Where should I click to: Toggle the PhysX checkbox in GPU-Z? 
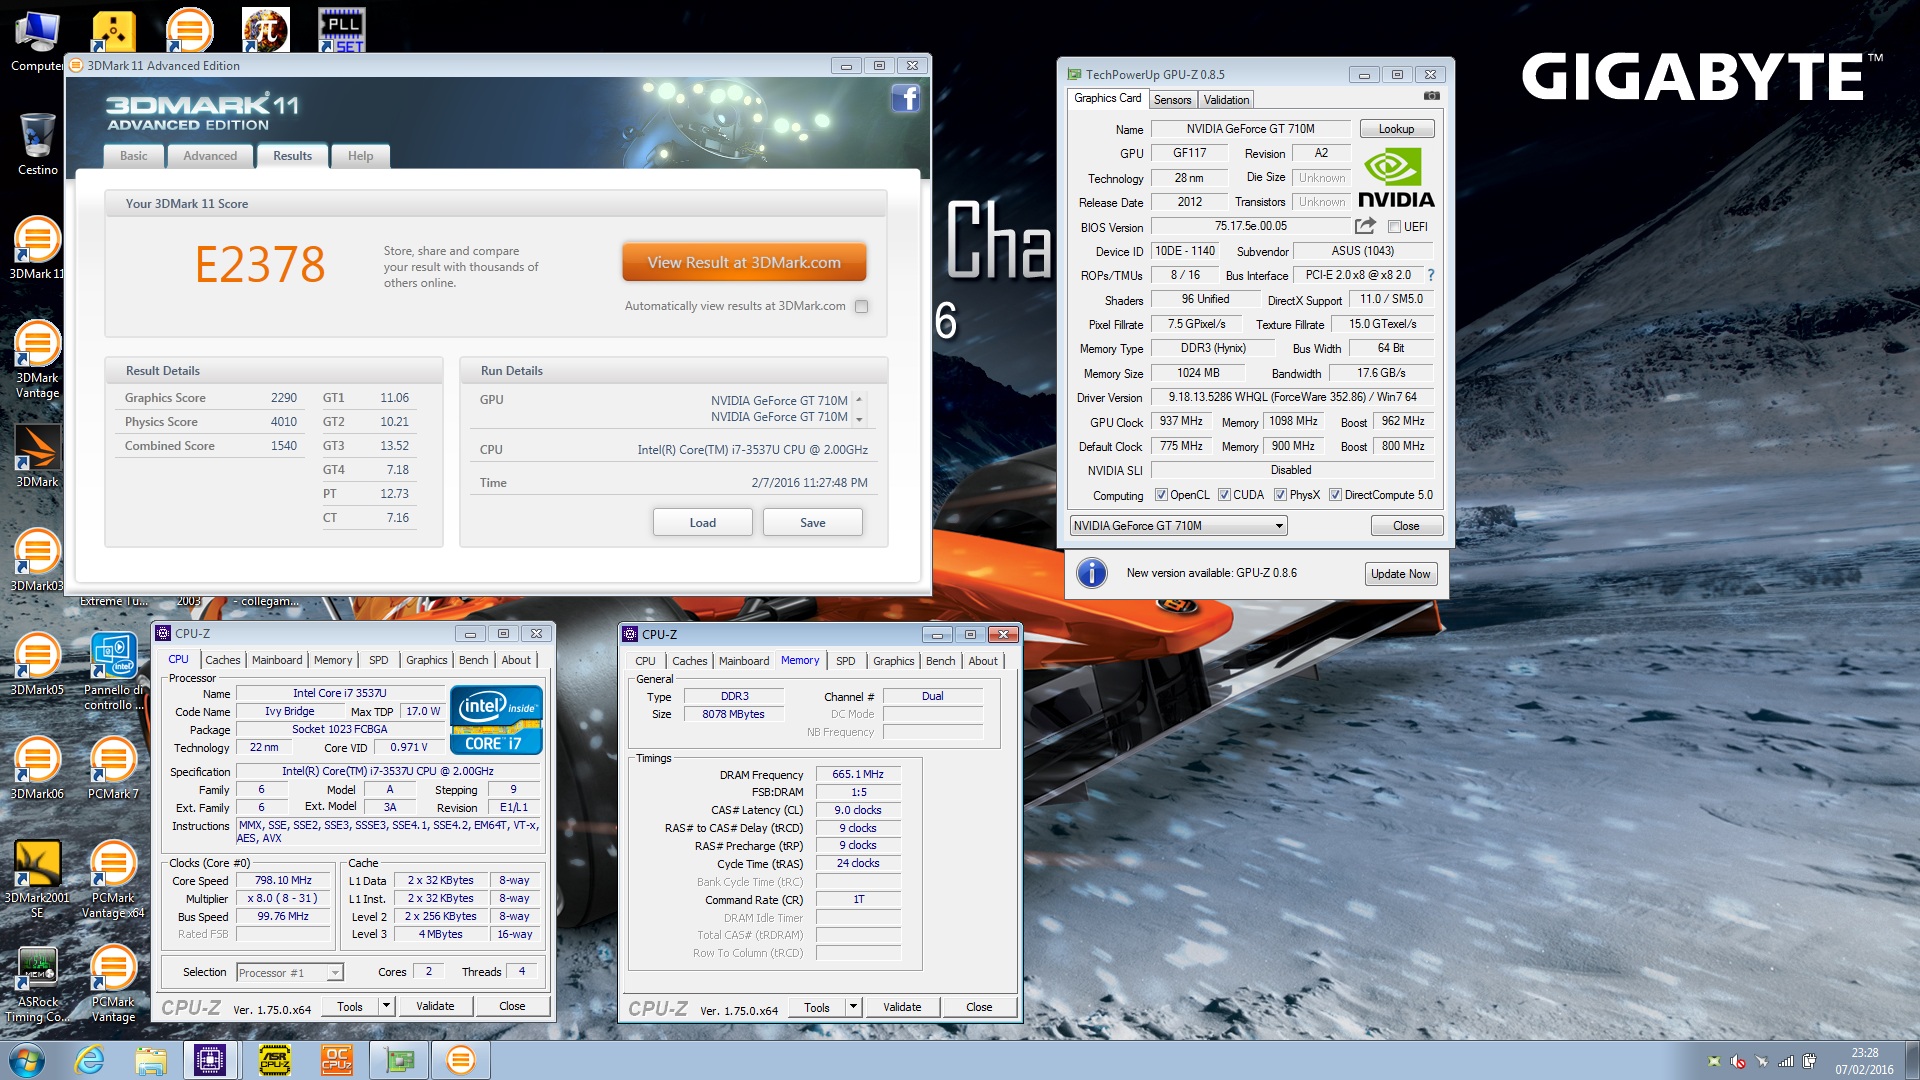point(1280,495)
